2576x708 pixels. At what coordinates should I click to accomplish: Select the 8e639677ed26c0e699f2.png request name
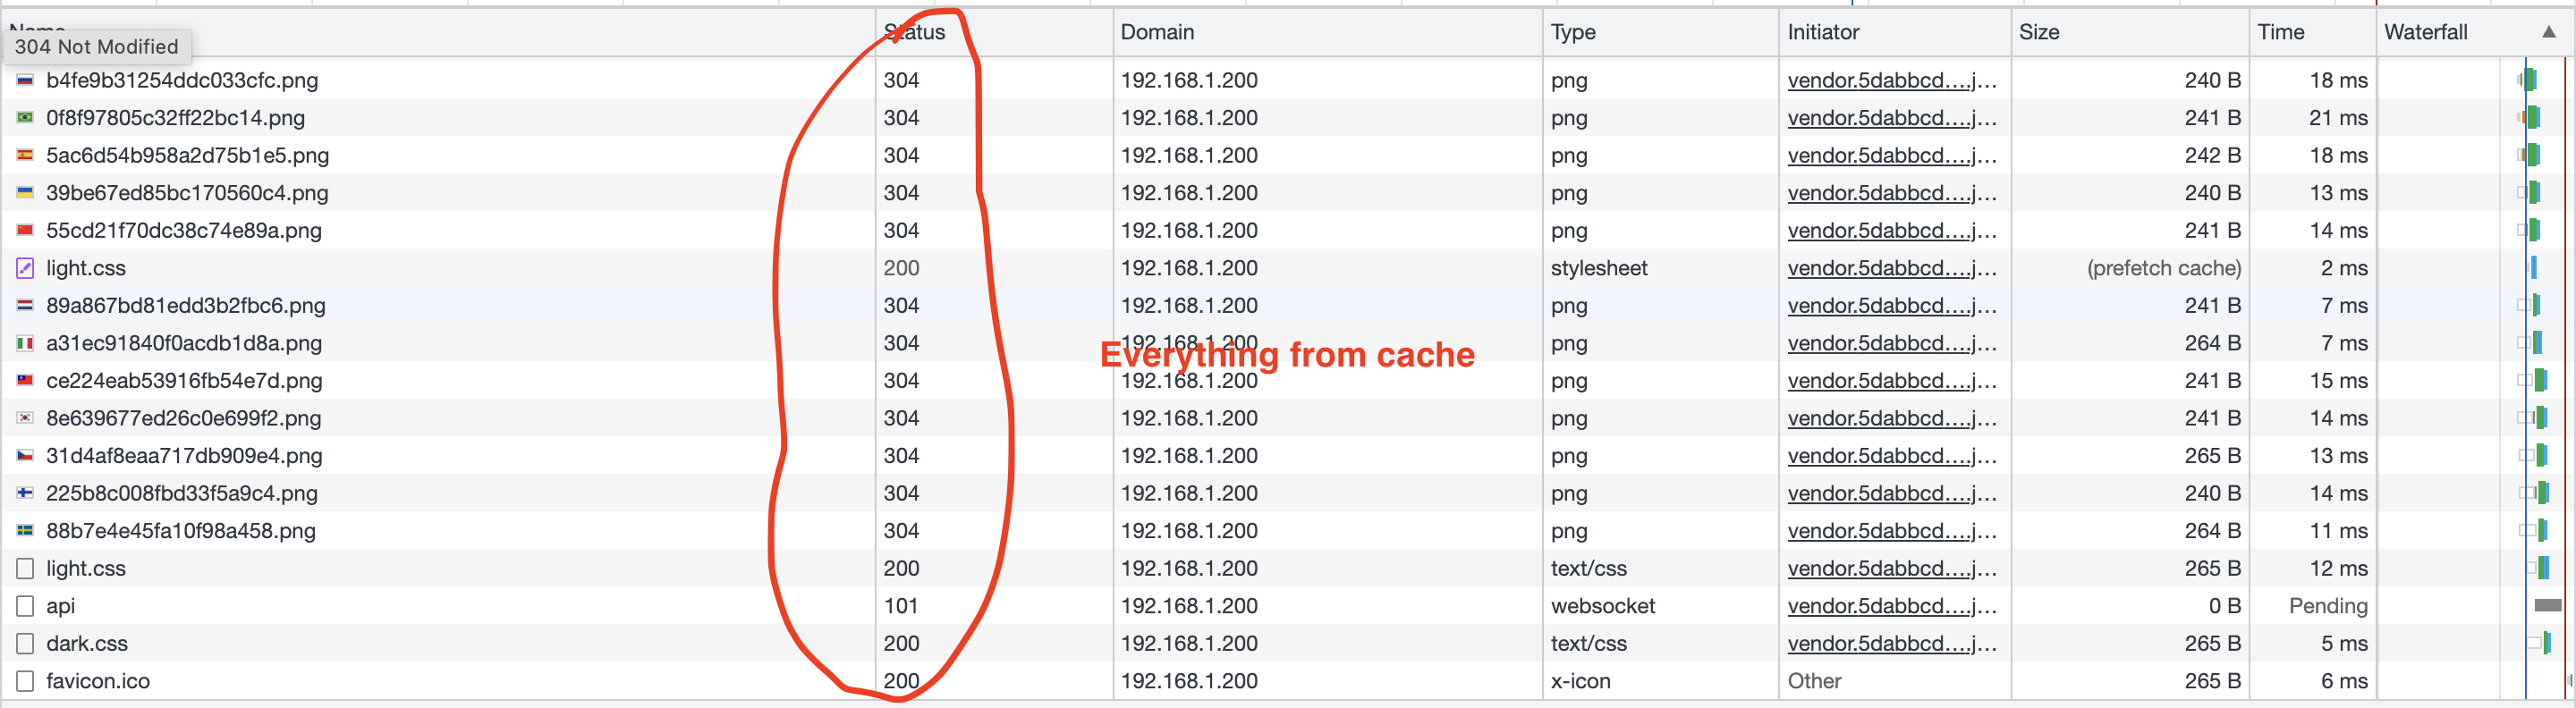click(184, 418)
